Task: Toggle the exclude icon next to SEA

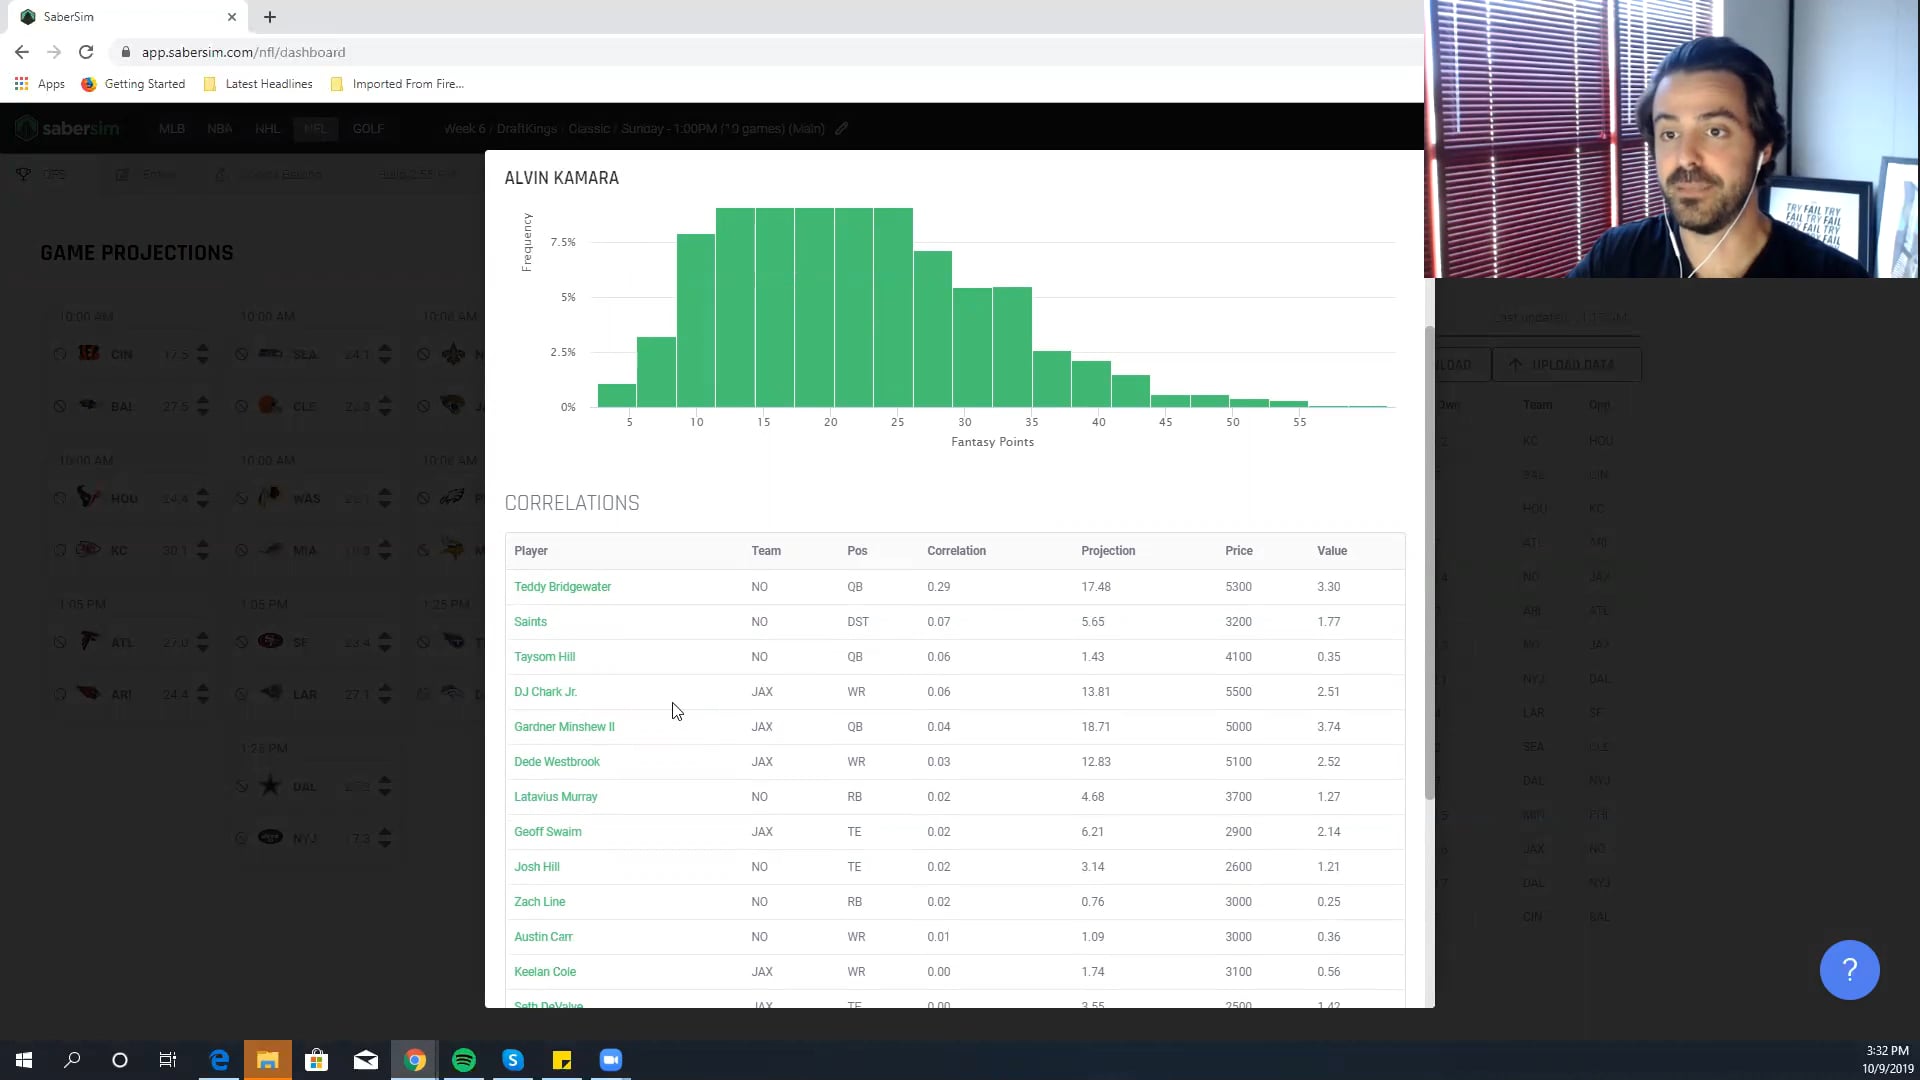Action: pyautogui.click(x=240, y=353)
